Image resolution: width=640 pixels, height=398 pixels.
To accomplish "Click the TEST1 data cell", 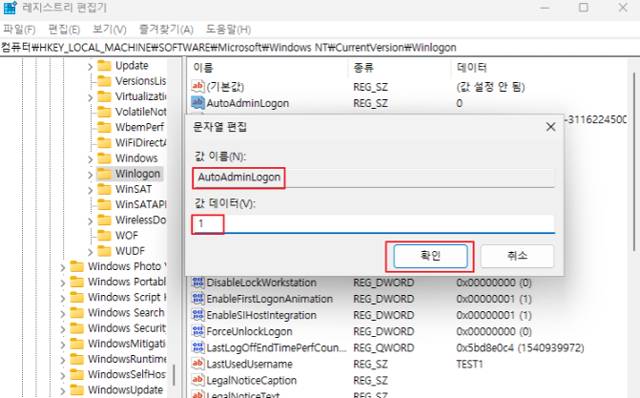I will coord(469,364).
